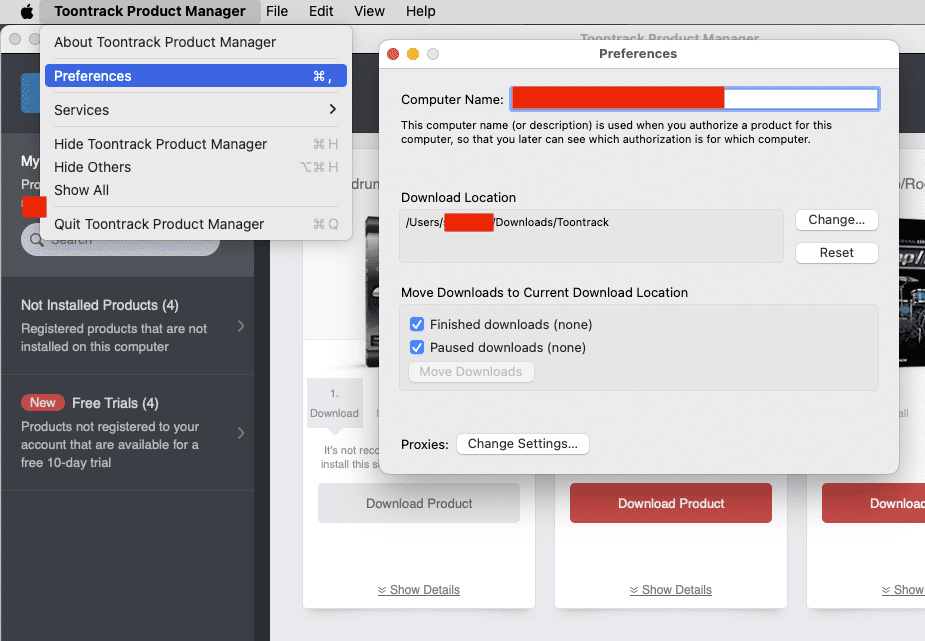The height and width of the screenshot is (641, 925).
Task: Click the New badge beside Free Trials
Action: point(43,403)
